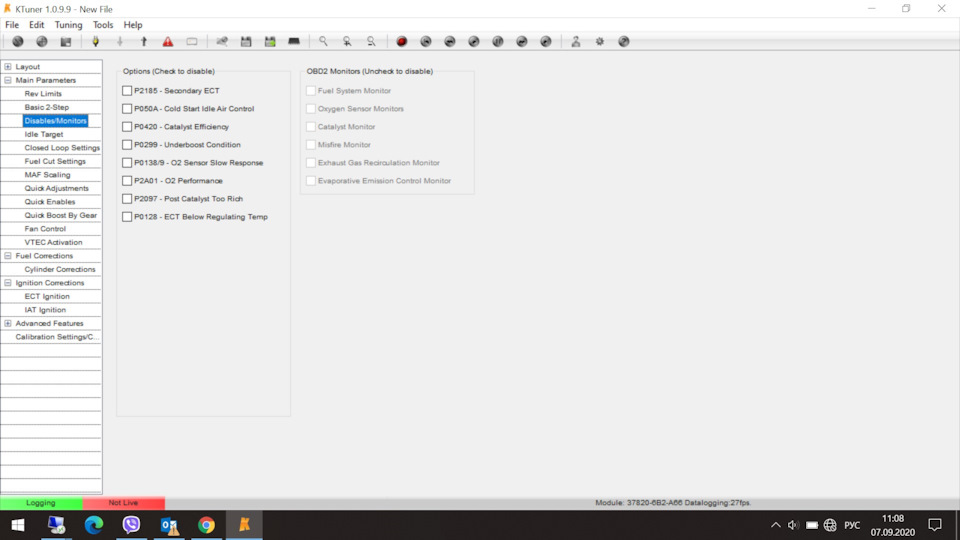Open the Tuning menu
This screenshot has width=960, height=540.
pyautogui.click(x=69, y=25)
